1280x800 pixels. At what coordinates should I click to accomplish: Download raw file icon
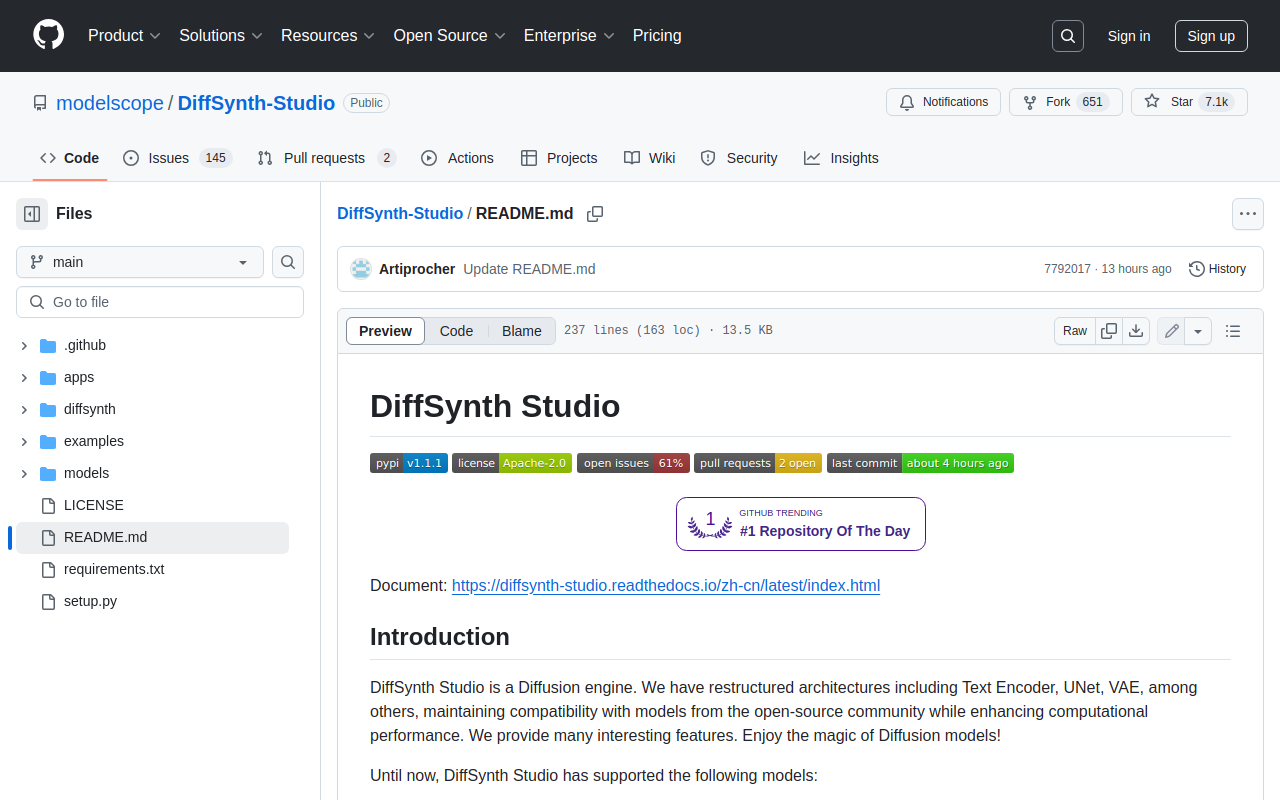[1136, 331]
